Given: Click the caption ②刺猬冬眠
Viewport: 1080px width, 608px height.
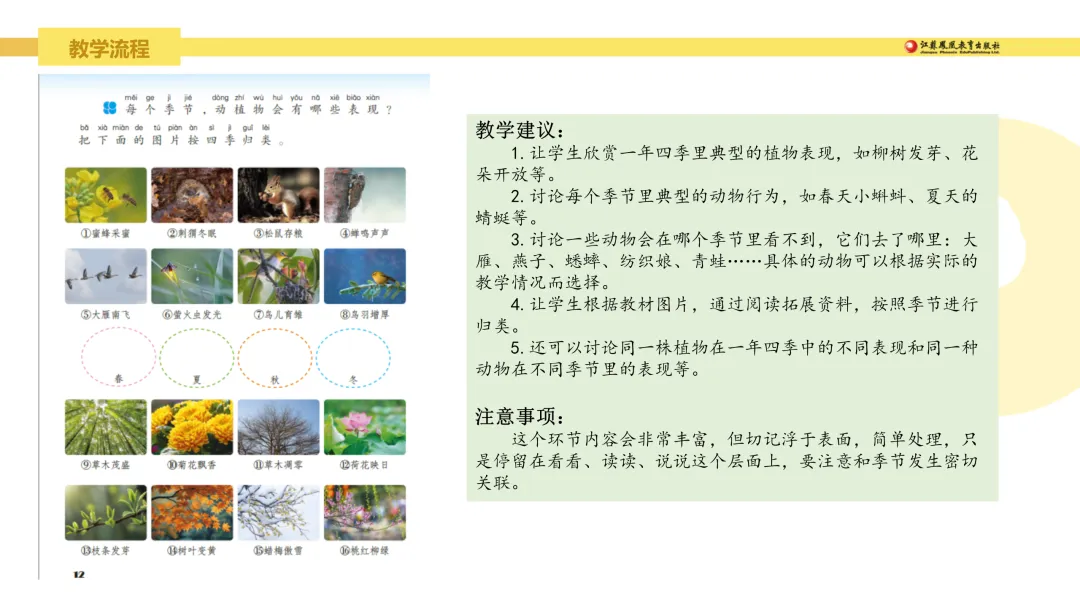Looking at the screenshot, I should [191, 233].
